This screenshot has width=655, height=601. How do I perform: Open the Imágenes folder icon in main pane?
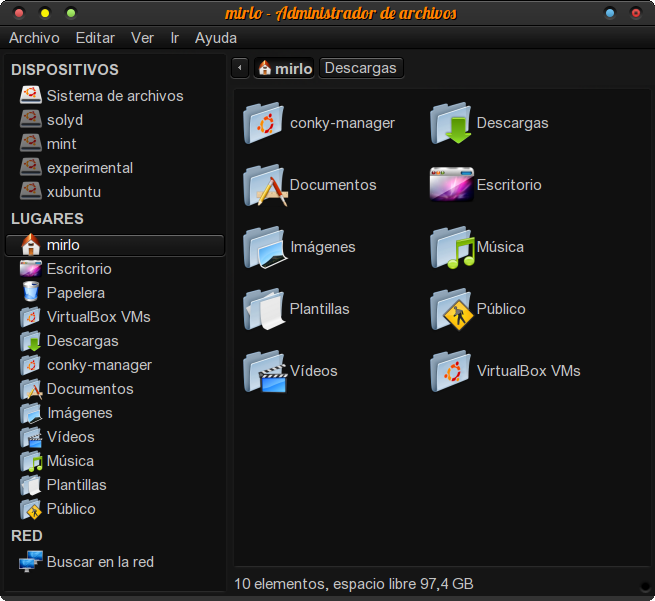[x=265, y=247]
